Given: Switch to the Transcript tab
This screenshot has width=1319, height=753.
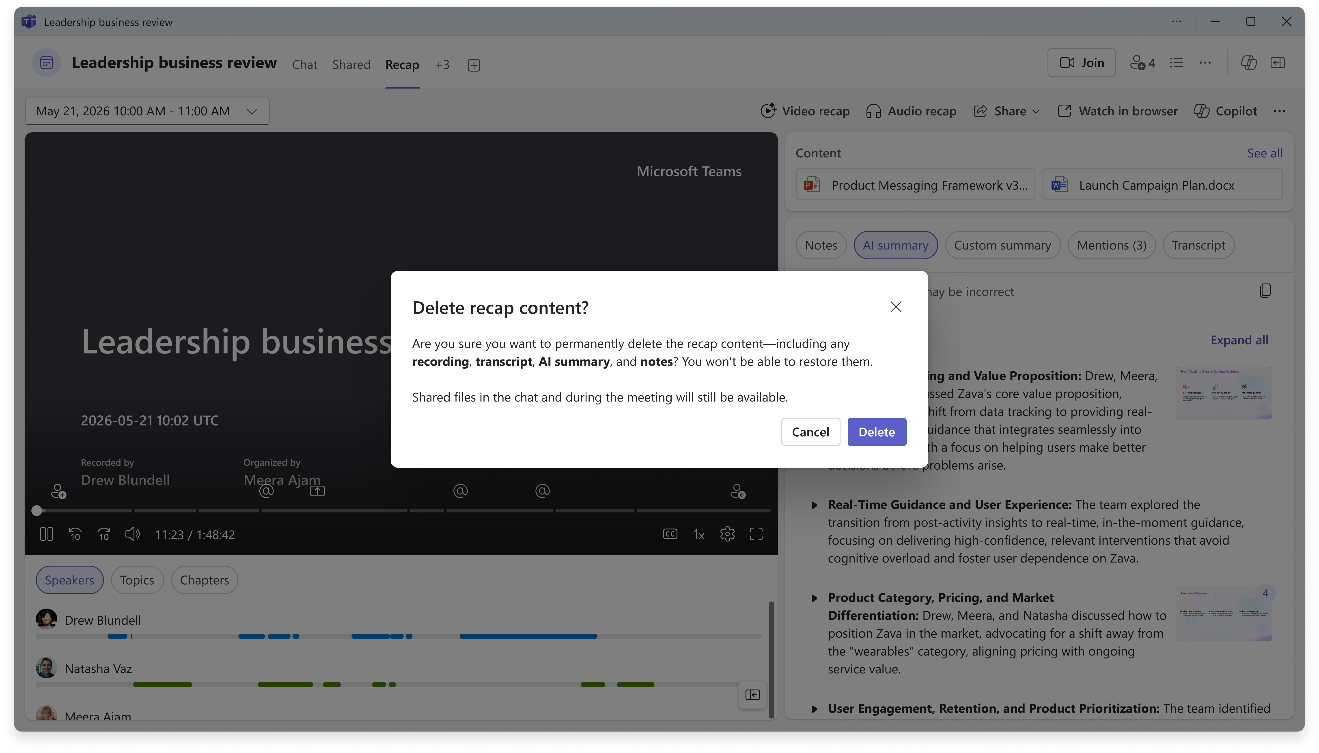Looking at the screenshot, I should click(x=1198, y=245).
